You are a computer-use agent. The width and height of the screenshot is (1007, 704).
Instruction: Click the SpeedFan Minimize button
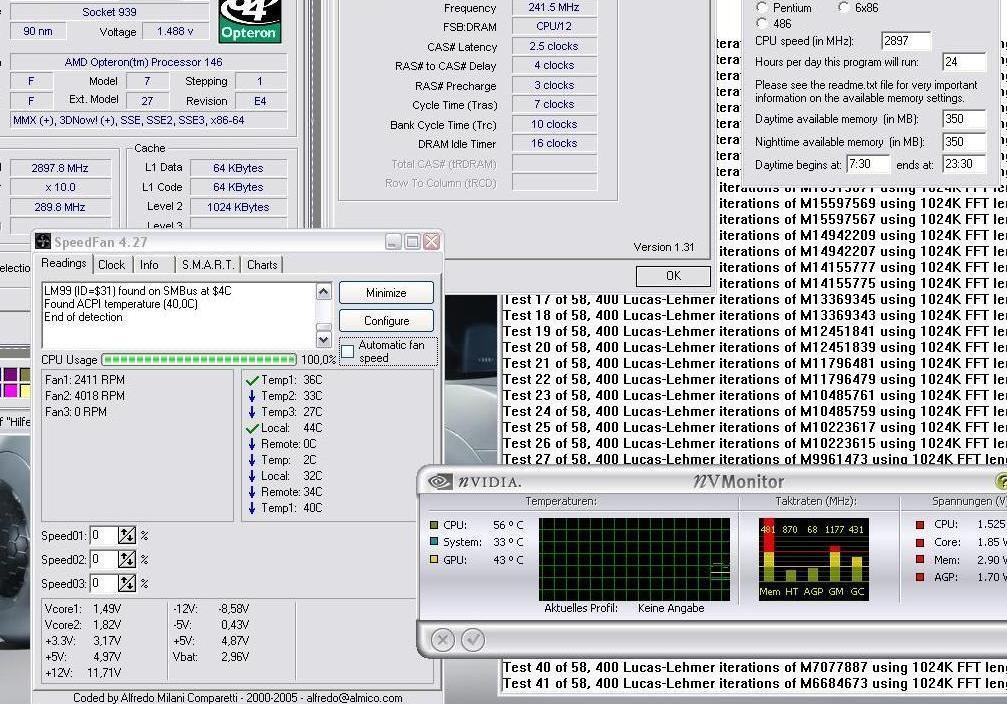tap(386, 293)
